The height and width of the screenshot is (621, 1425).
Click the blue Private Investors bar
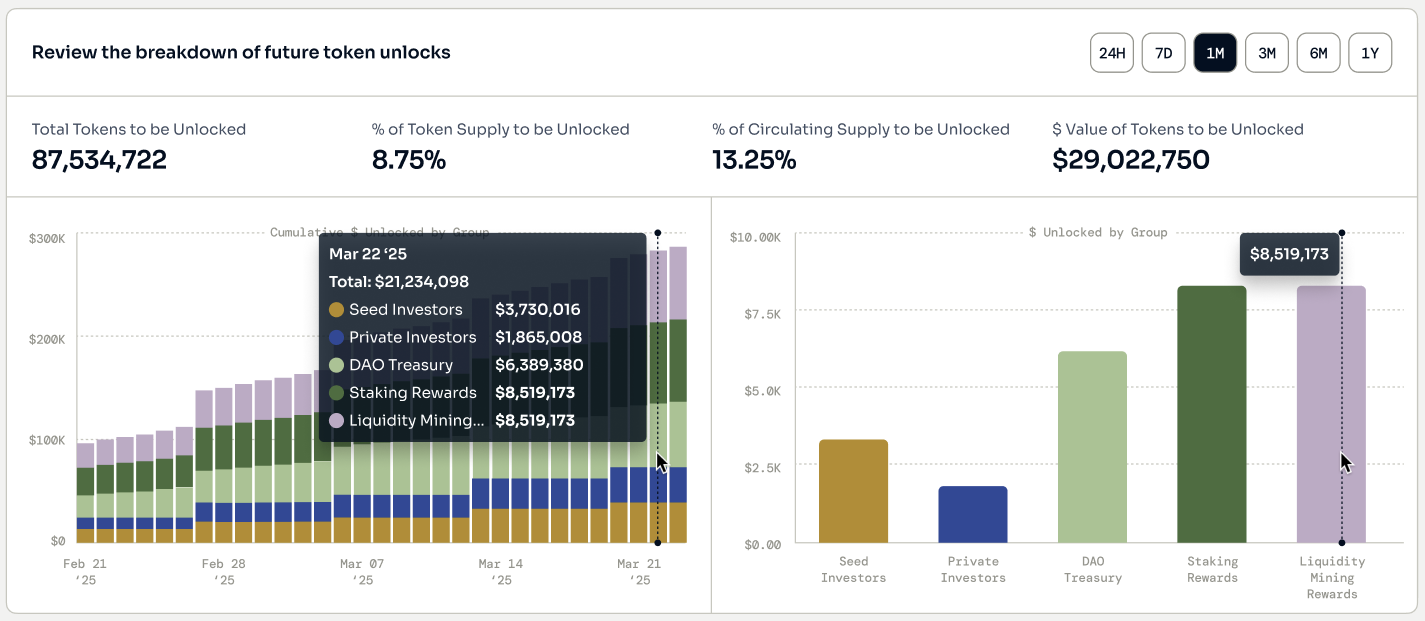[972, 514]
